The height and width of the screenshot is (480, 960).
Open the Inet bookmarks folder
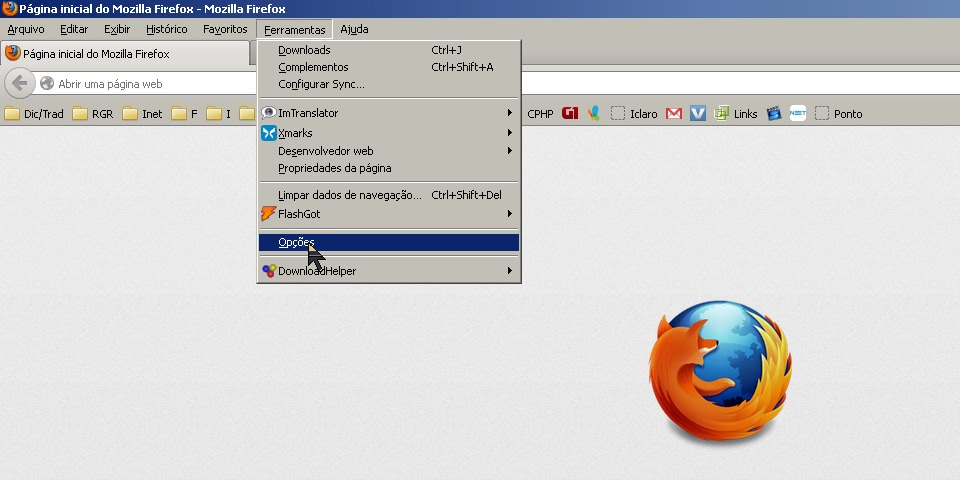[x=142, y=114]
